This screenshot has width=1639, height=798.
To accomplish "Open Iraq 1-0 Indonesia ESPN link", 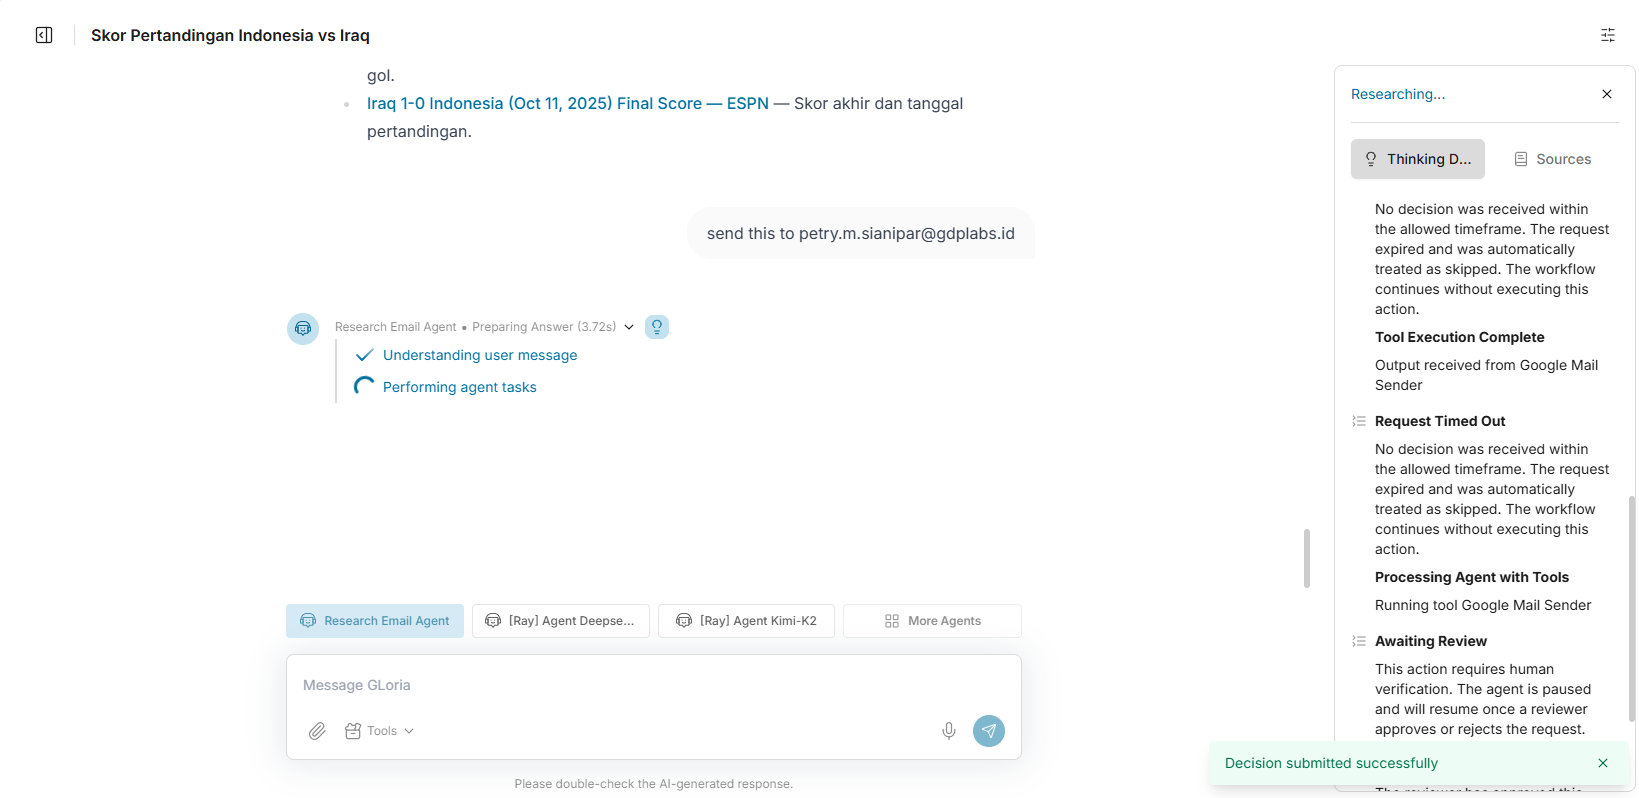I will [x=567, y=104].
